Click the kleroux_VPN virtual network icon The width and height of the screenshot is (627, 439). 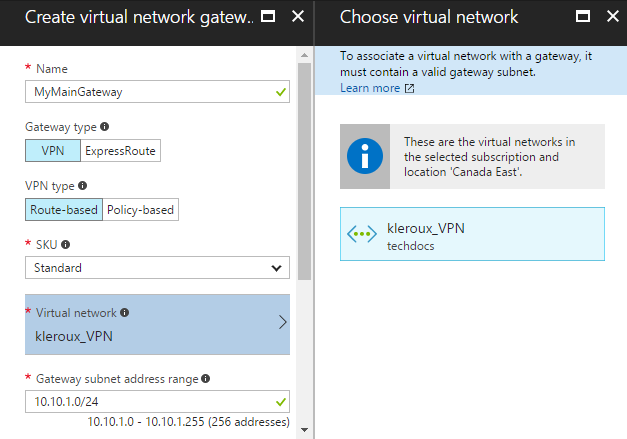[x=362, y=234]
